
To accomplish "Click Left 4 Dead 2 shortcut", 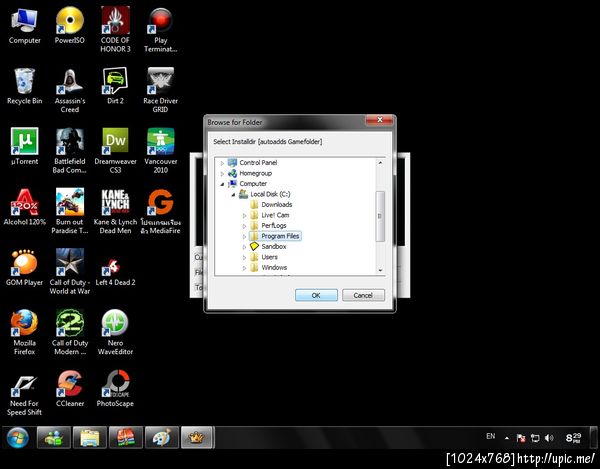I will point(115,272).
